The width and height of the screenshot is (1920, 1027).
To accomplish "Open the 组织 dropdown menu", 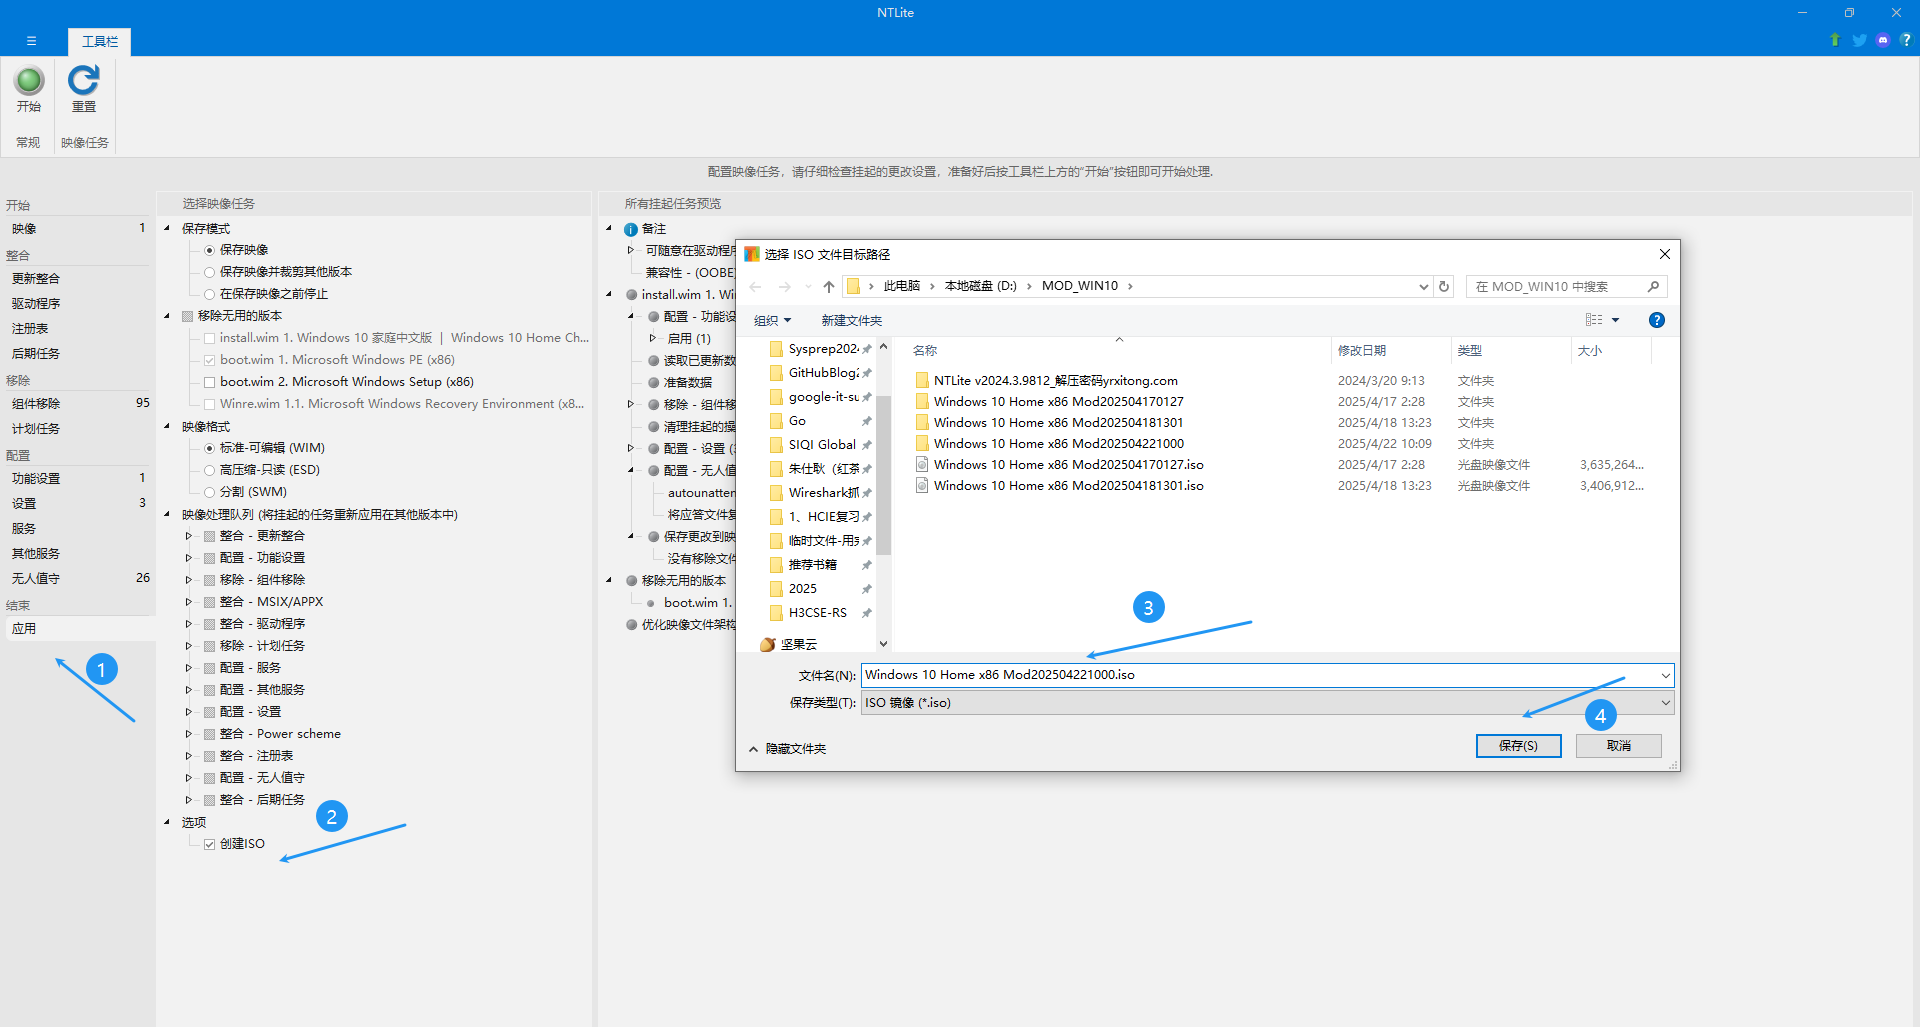I will pos(772,321).
